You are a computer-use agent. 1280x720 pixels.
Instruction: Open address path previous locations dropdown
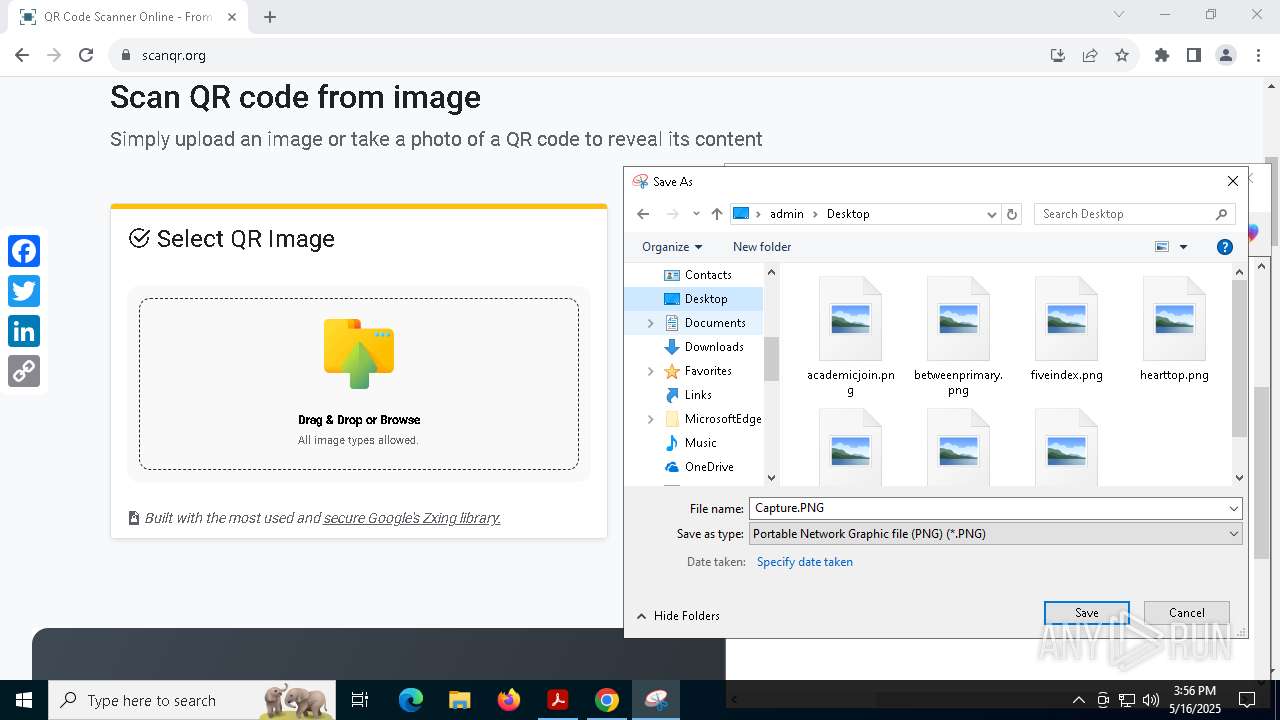[x=992, y=214]
